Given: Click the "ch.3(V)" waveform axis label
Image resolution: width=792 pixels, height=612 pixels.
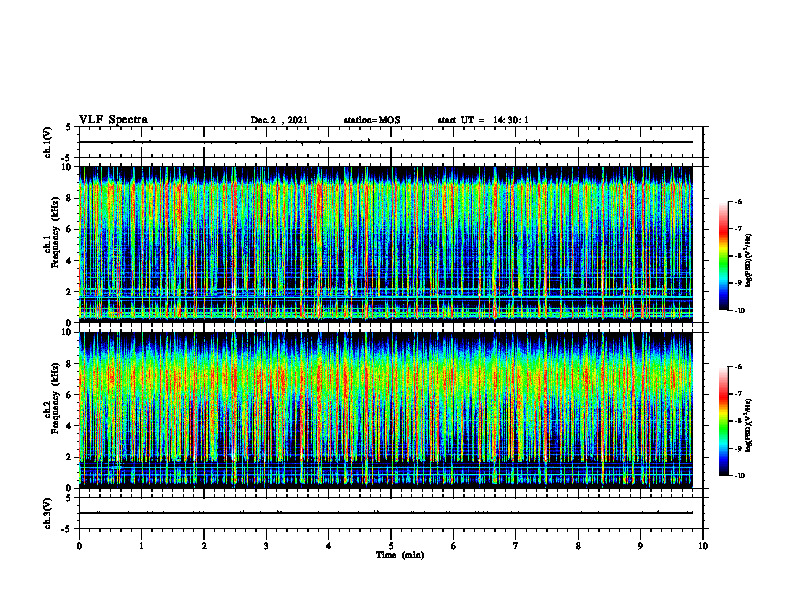Looking at the screenshot, I should 47,513.
